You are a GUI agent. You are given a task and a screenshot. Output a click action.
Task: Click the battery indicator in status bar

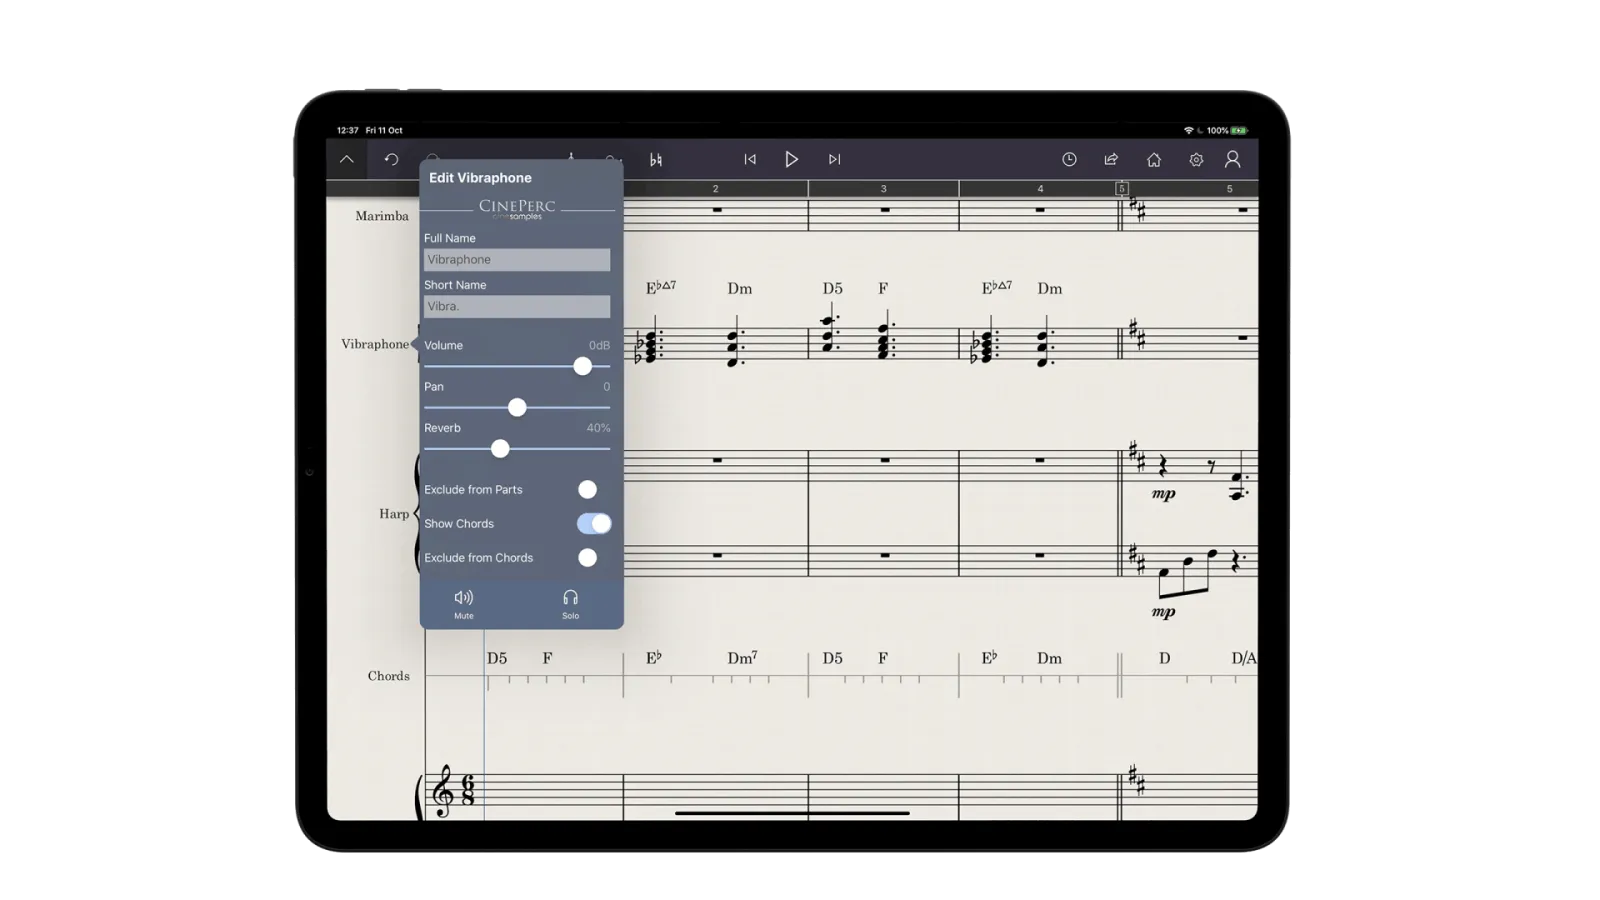pos(1239,130)
